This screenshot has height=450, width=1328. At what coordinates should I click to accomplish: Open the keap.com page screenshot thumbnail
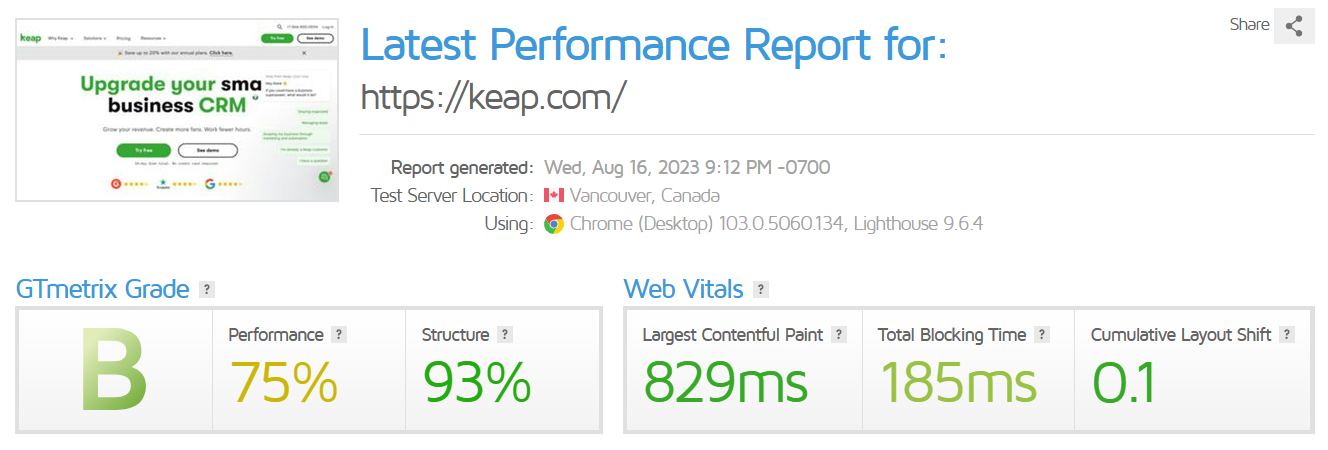click(x=177, y=108)
